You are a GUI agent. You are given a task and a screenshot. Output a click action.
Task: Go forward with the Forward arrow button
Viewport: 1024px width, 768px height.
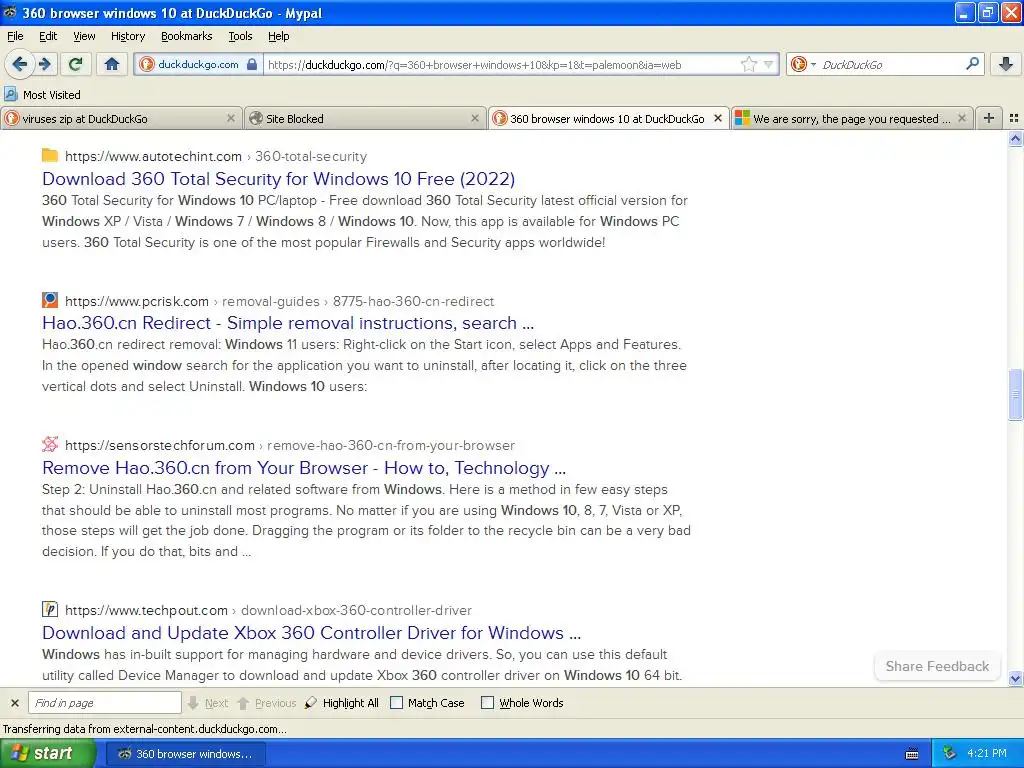pyautogui.click(x=44, y=64)
